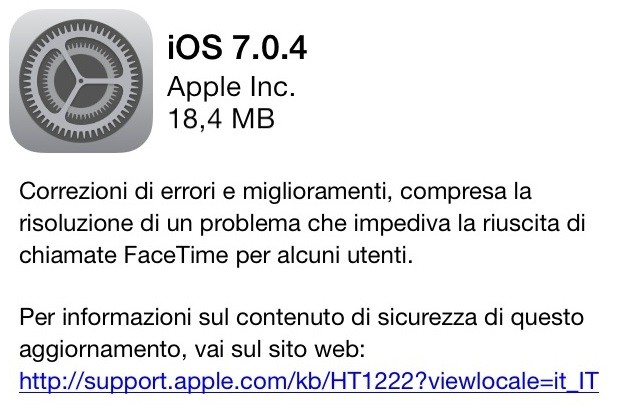Click the line starting with Correzioni di errori
Screen dimensions: 618x412
coord(275,192)
